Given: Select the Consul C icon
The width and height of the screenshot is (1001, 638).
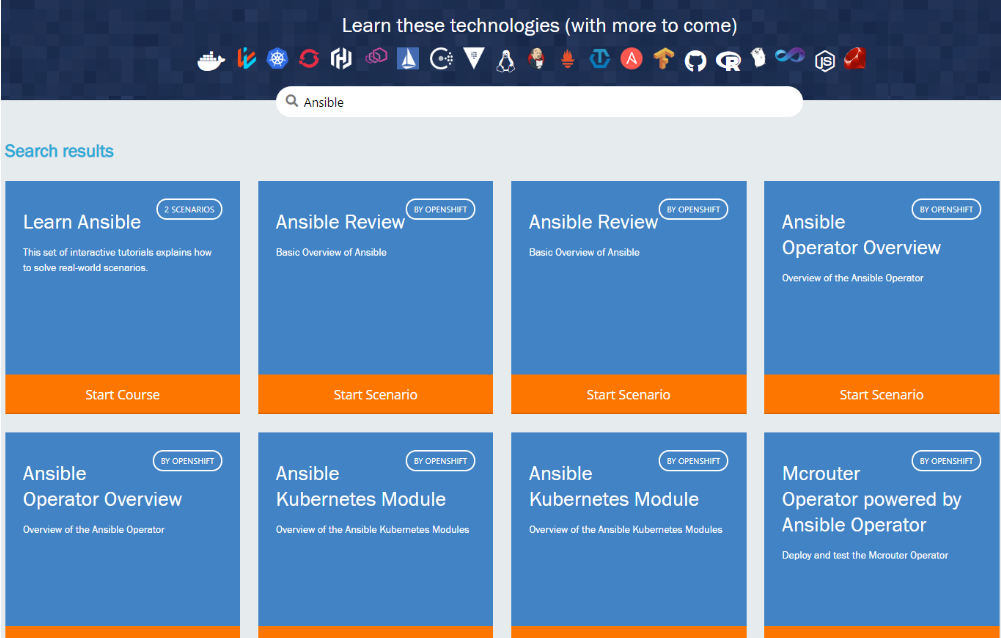Looking at the screenshot, I should (x=441, y=59).
